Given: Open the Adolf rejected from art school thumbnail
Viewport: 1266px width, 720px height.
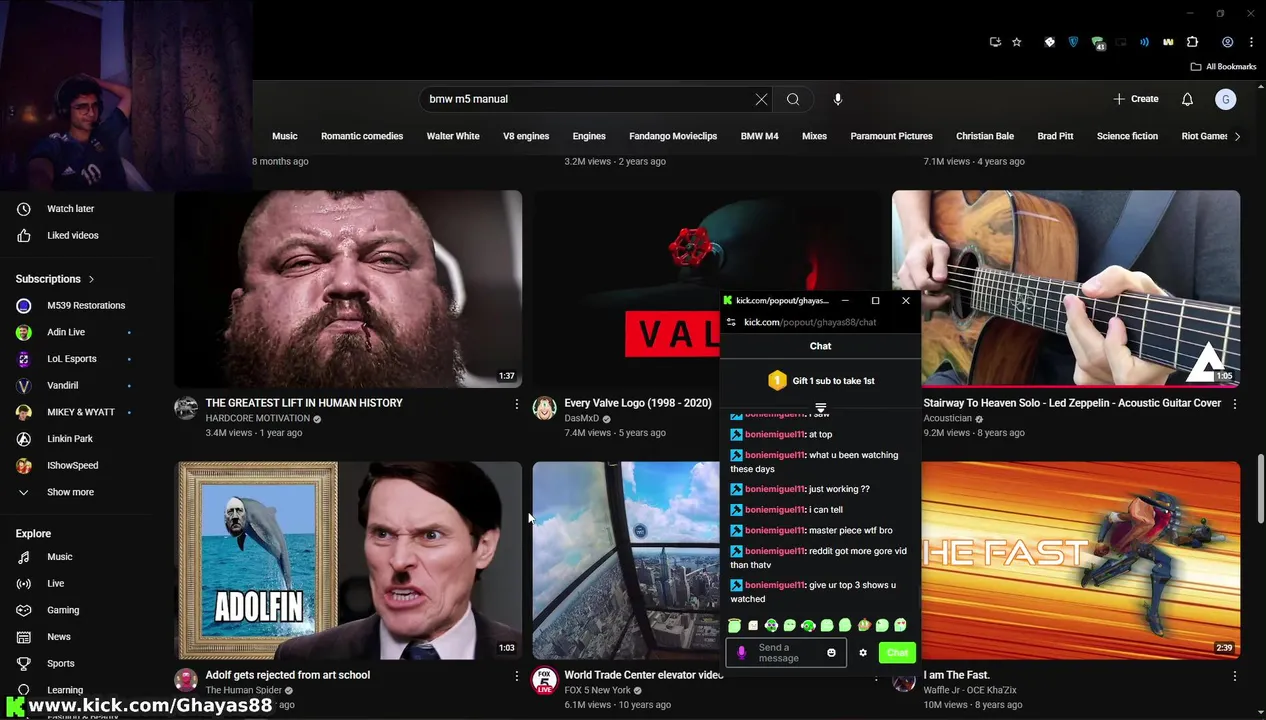Looking at the screenshot, I should pyautogui.click(x=348, y=560).
